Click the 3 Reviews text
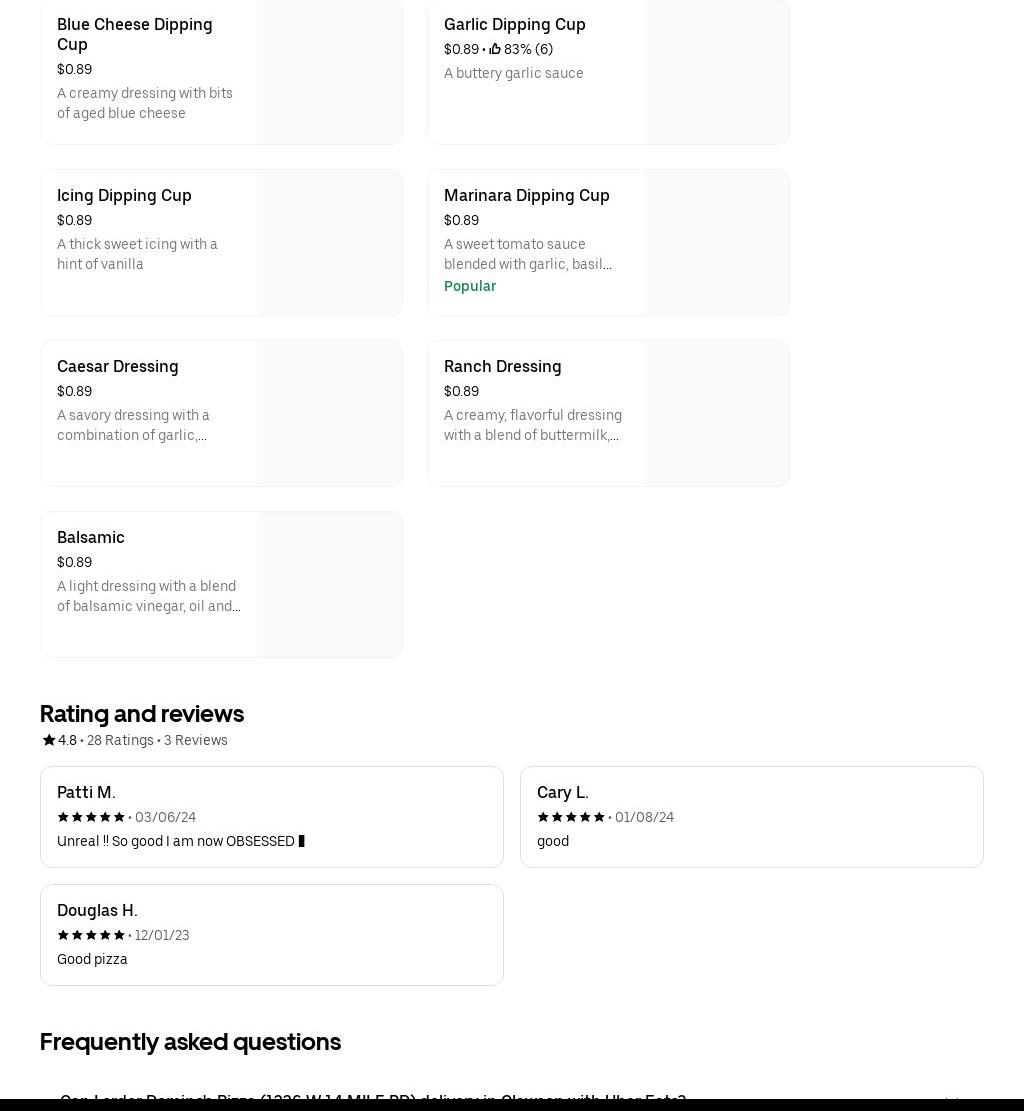The width and height of the screenshot is (1024, 1111). 196,740
